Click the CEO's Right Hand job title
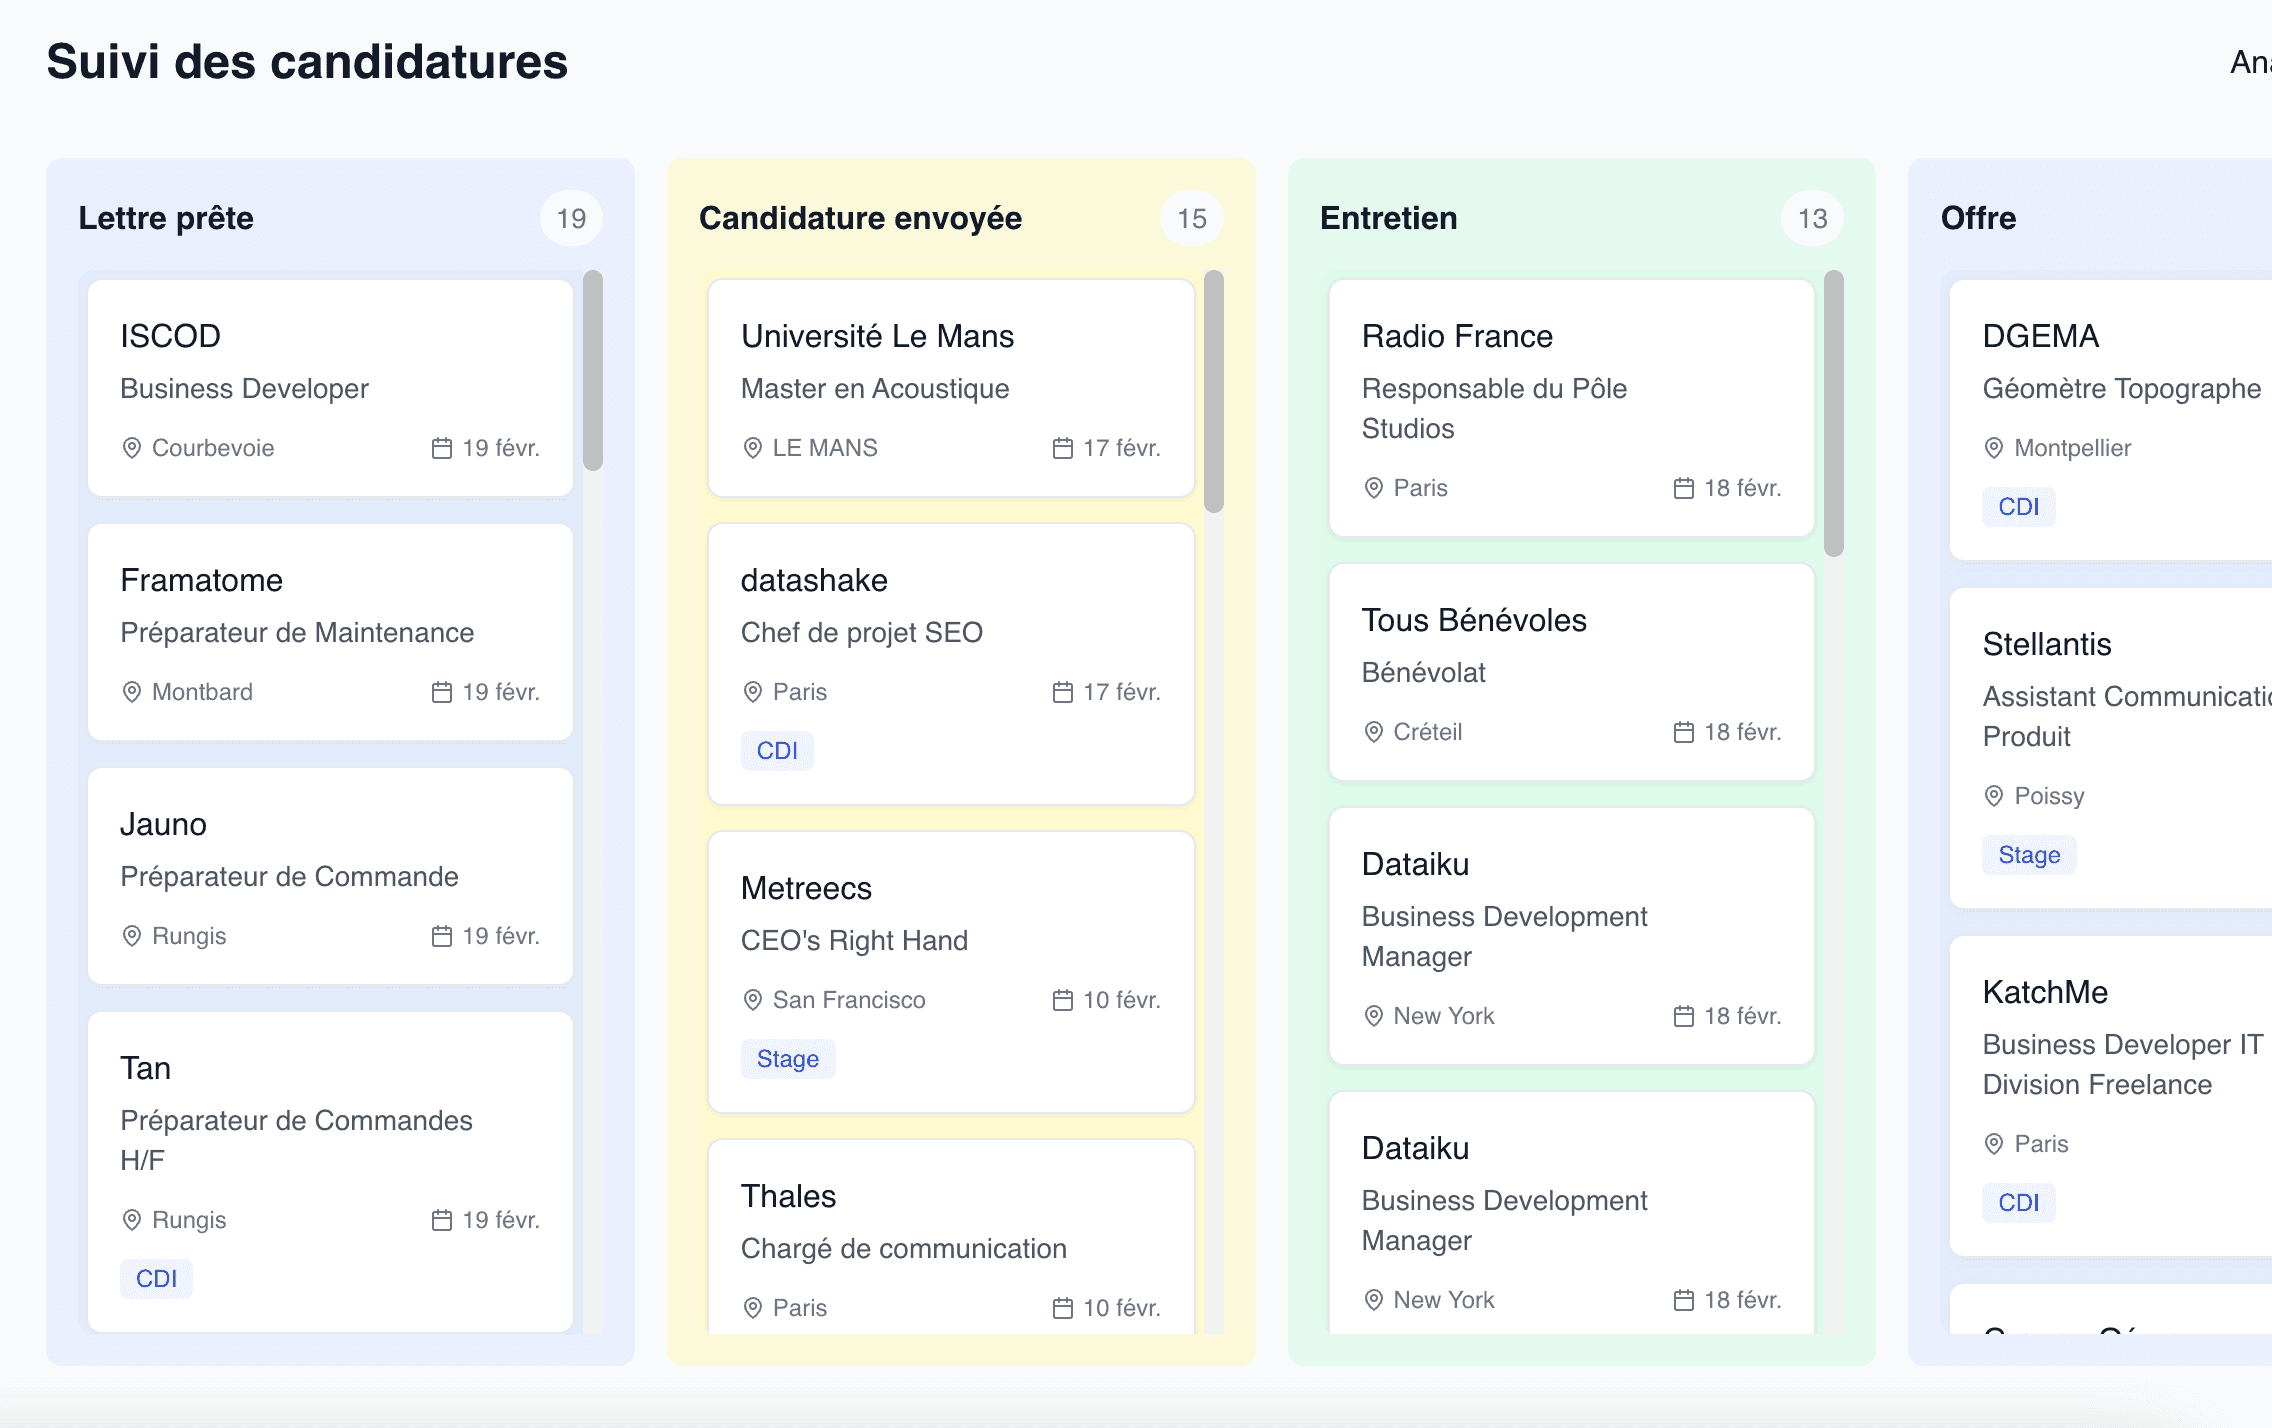 tap(854, 940)
